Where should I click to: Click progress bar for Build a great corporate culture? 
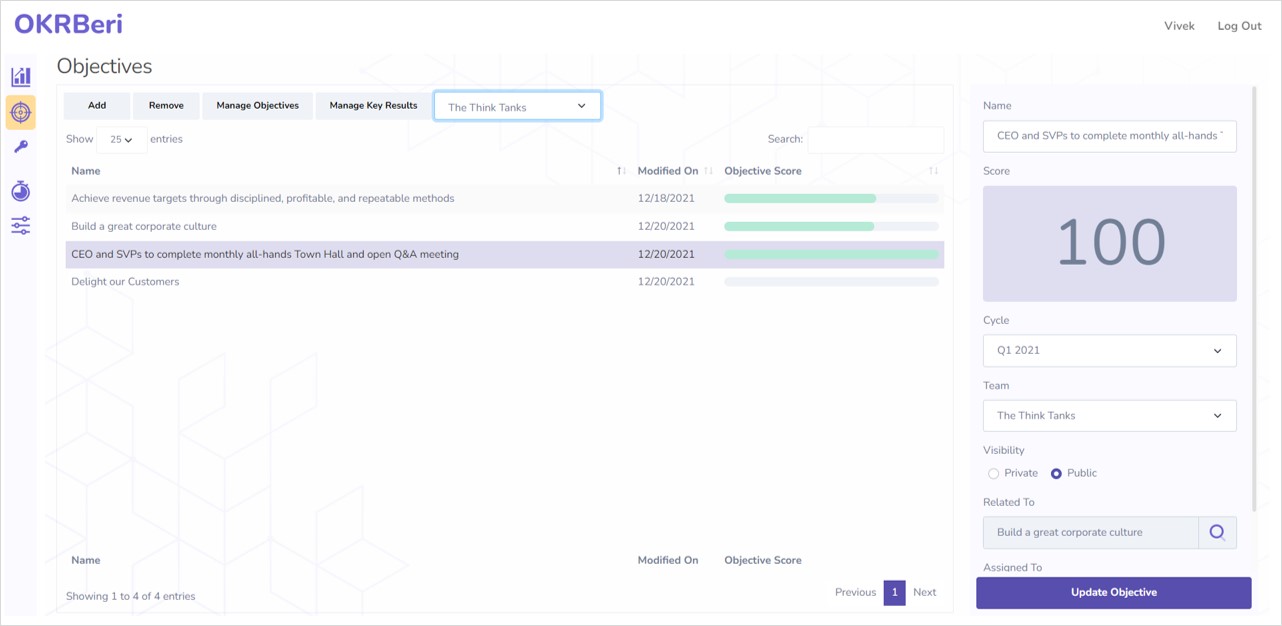[831, 227]
